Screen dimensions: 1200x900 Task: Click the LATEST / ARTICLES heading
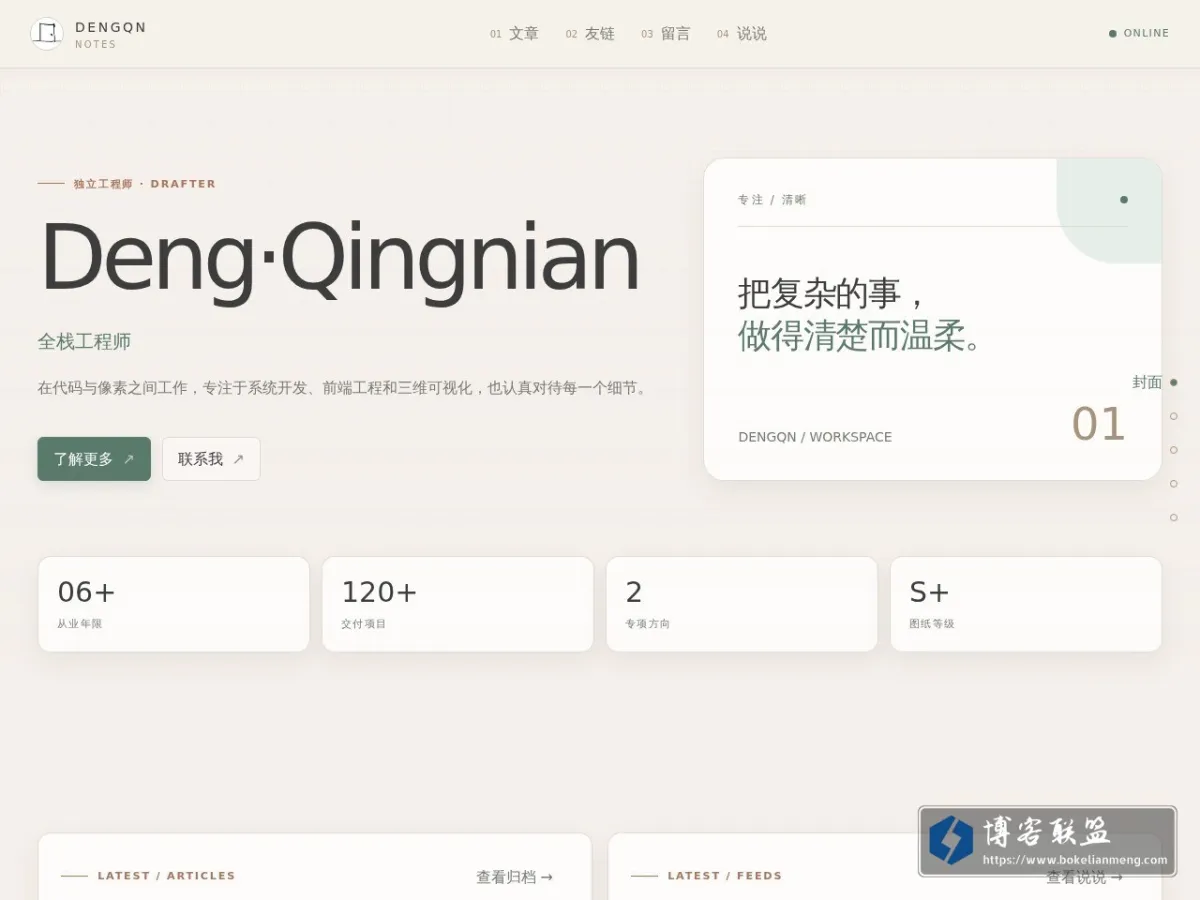pos(166,876)
